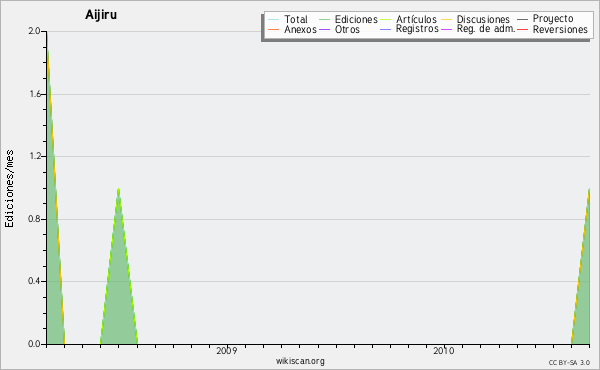Click the Registros legend label
The height and width of the screenshot is (370, 600).
click(417, 29)
